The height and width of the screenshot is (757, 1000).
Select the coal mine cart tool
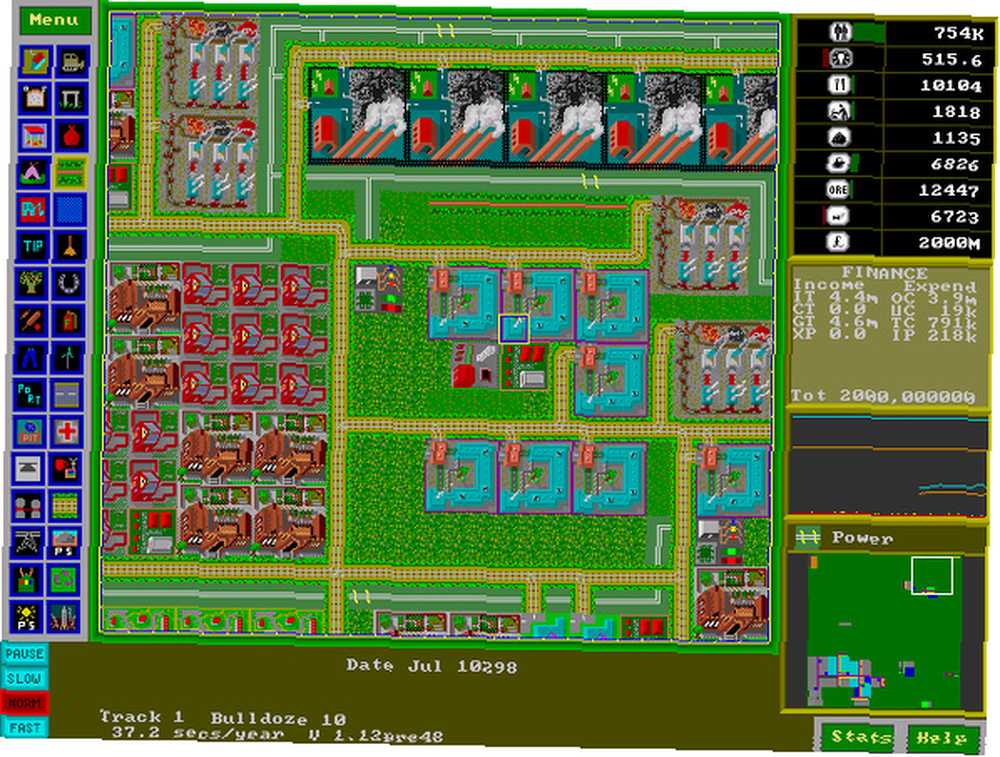click(x=29, y=506)
